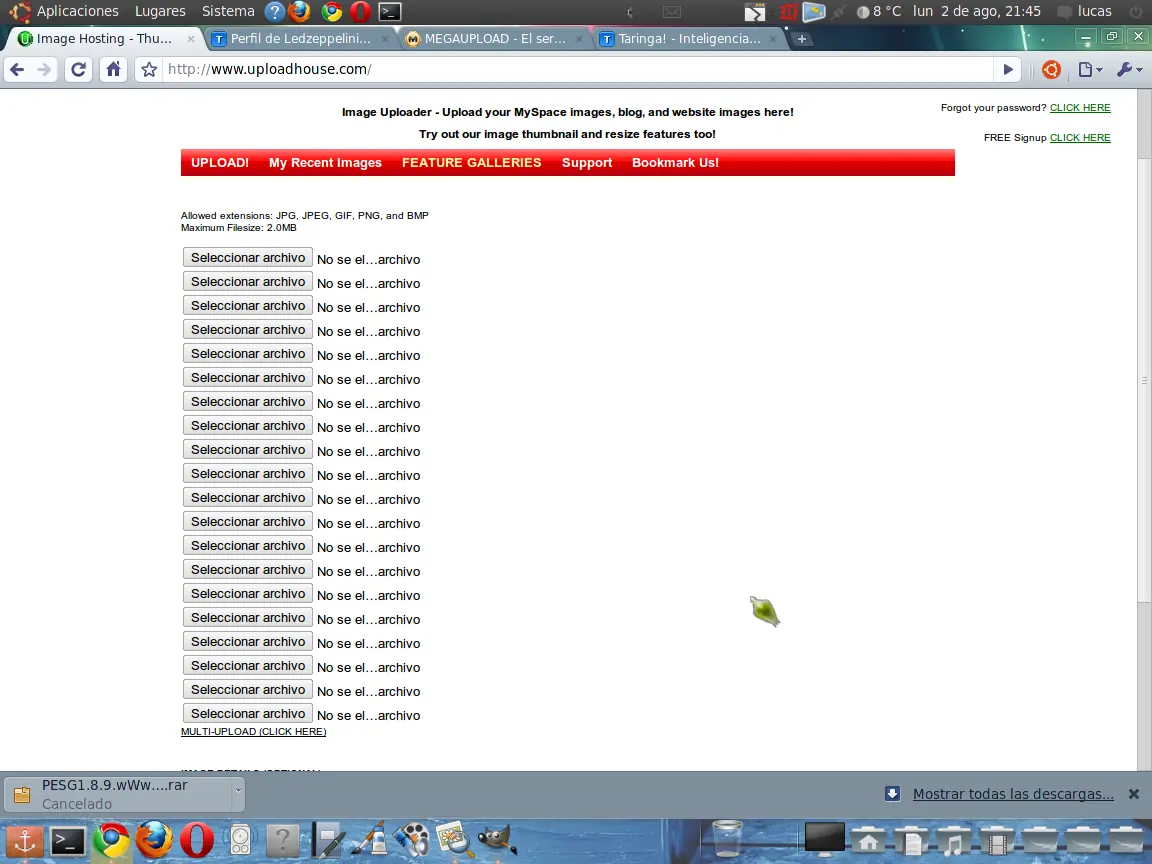The height and width of the screenshot is (864, 1152).
Task: Open the trash in the dock
Action: (x=727, y=840)
